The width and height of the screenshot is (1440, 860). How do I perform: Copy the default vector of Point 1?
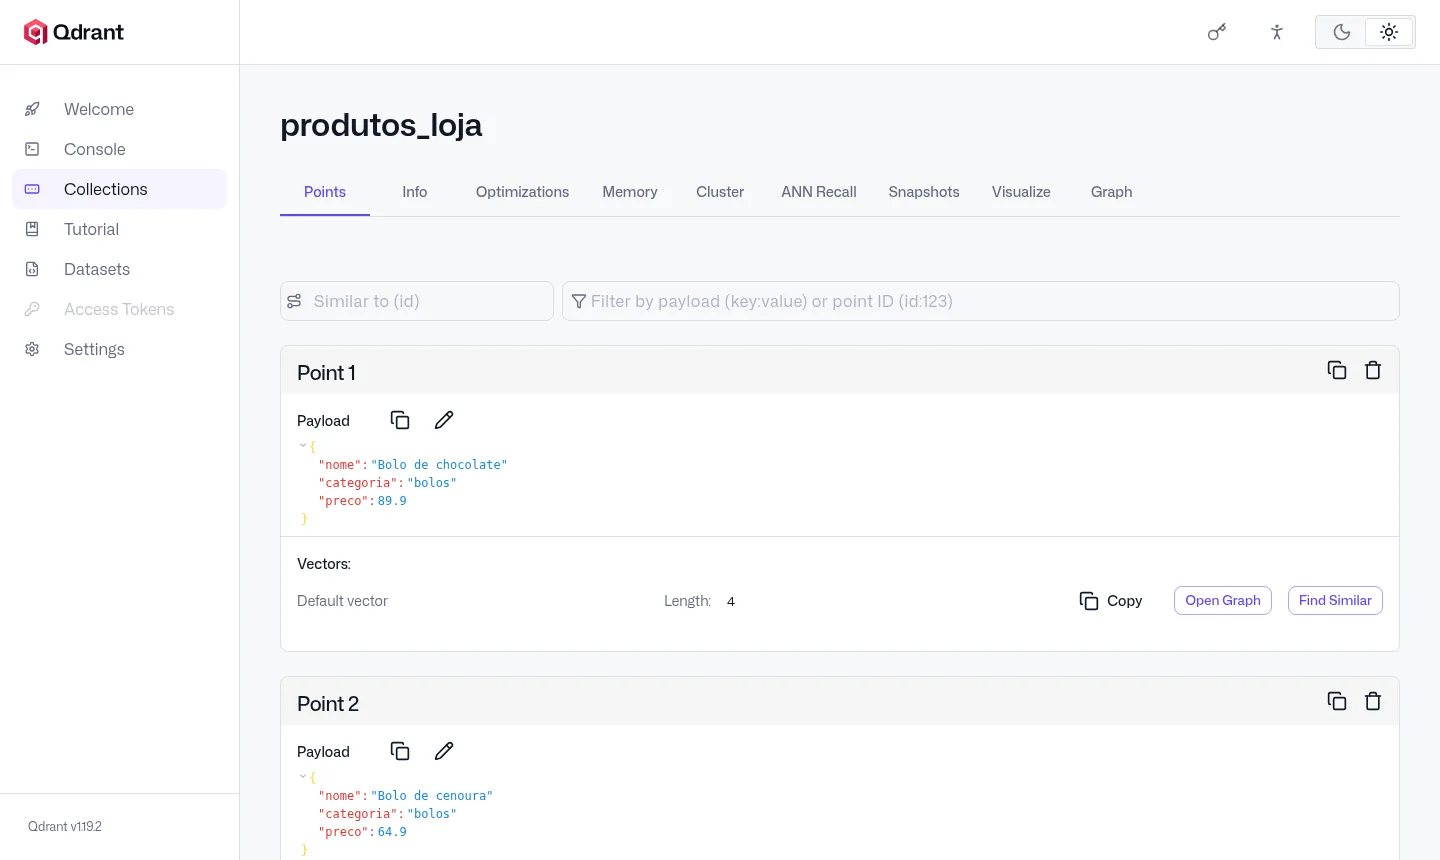[x=1111, y=601]
